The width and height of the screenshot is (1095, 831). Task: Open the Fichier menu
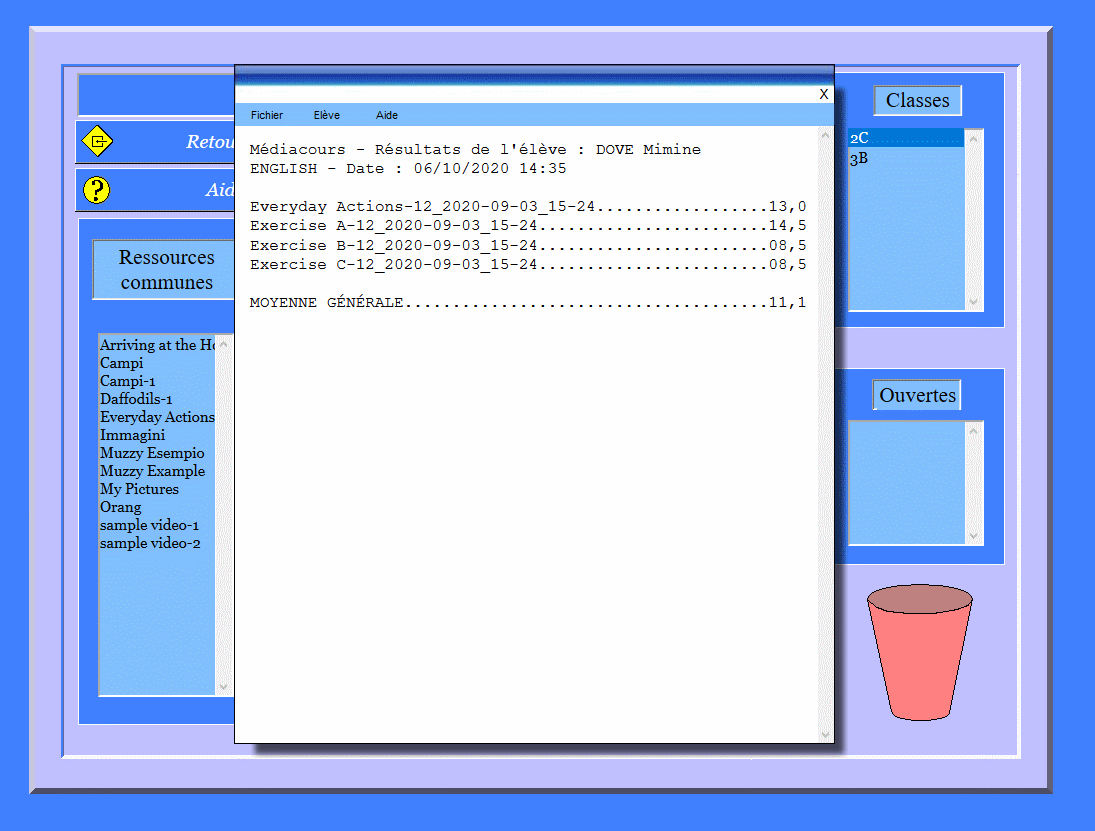pos(267,115)
